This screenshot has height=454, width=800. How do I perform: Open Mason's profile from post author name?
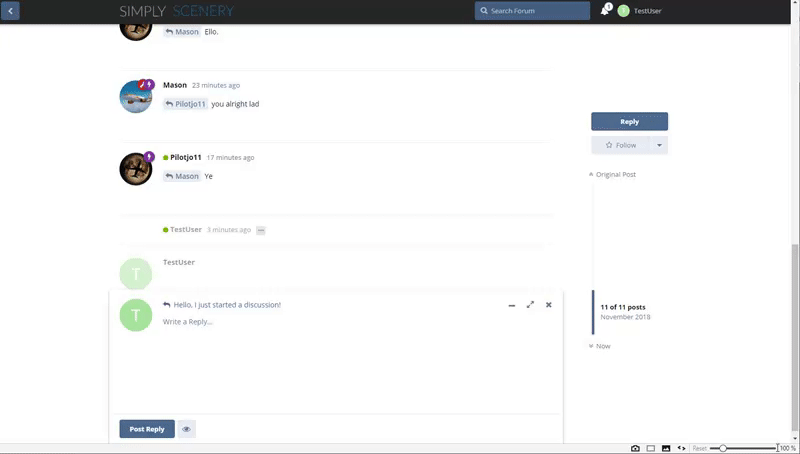click(175, 85)
